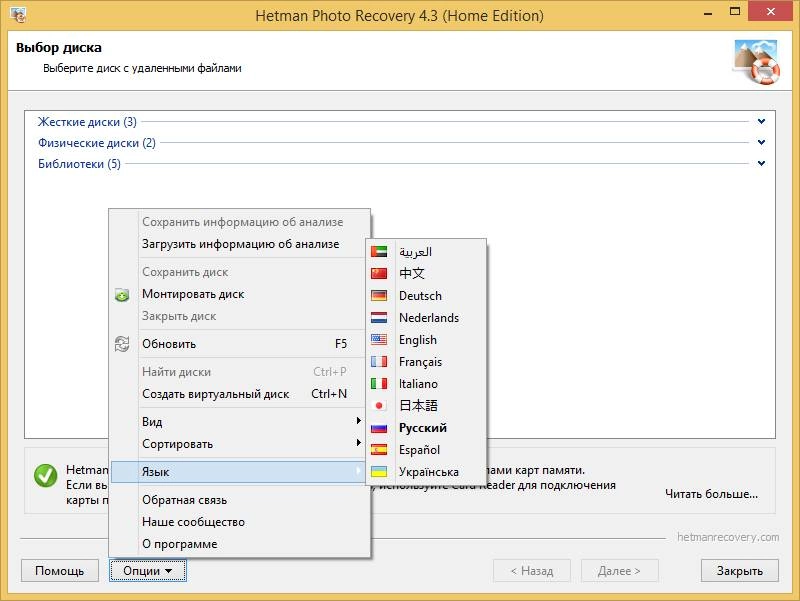
Task: Click the United Arab Emirates flag icon
Action: (x=379, y=252)
